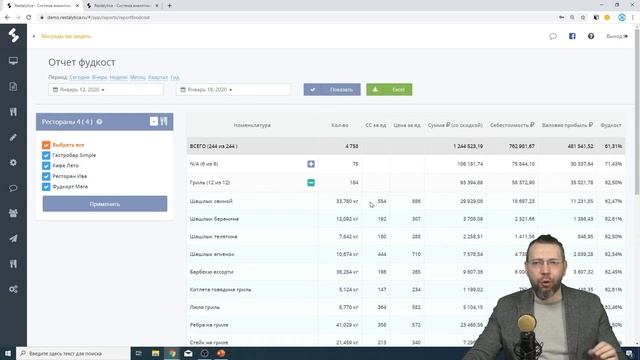The width and height of the screenshot is (640, 360).
Task: Click the blue Показать button
Action: pyautogui.click(x=332, y=89)
